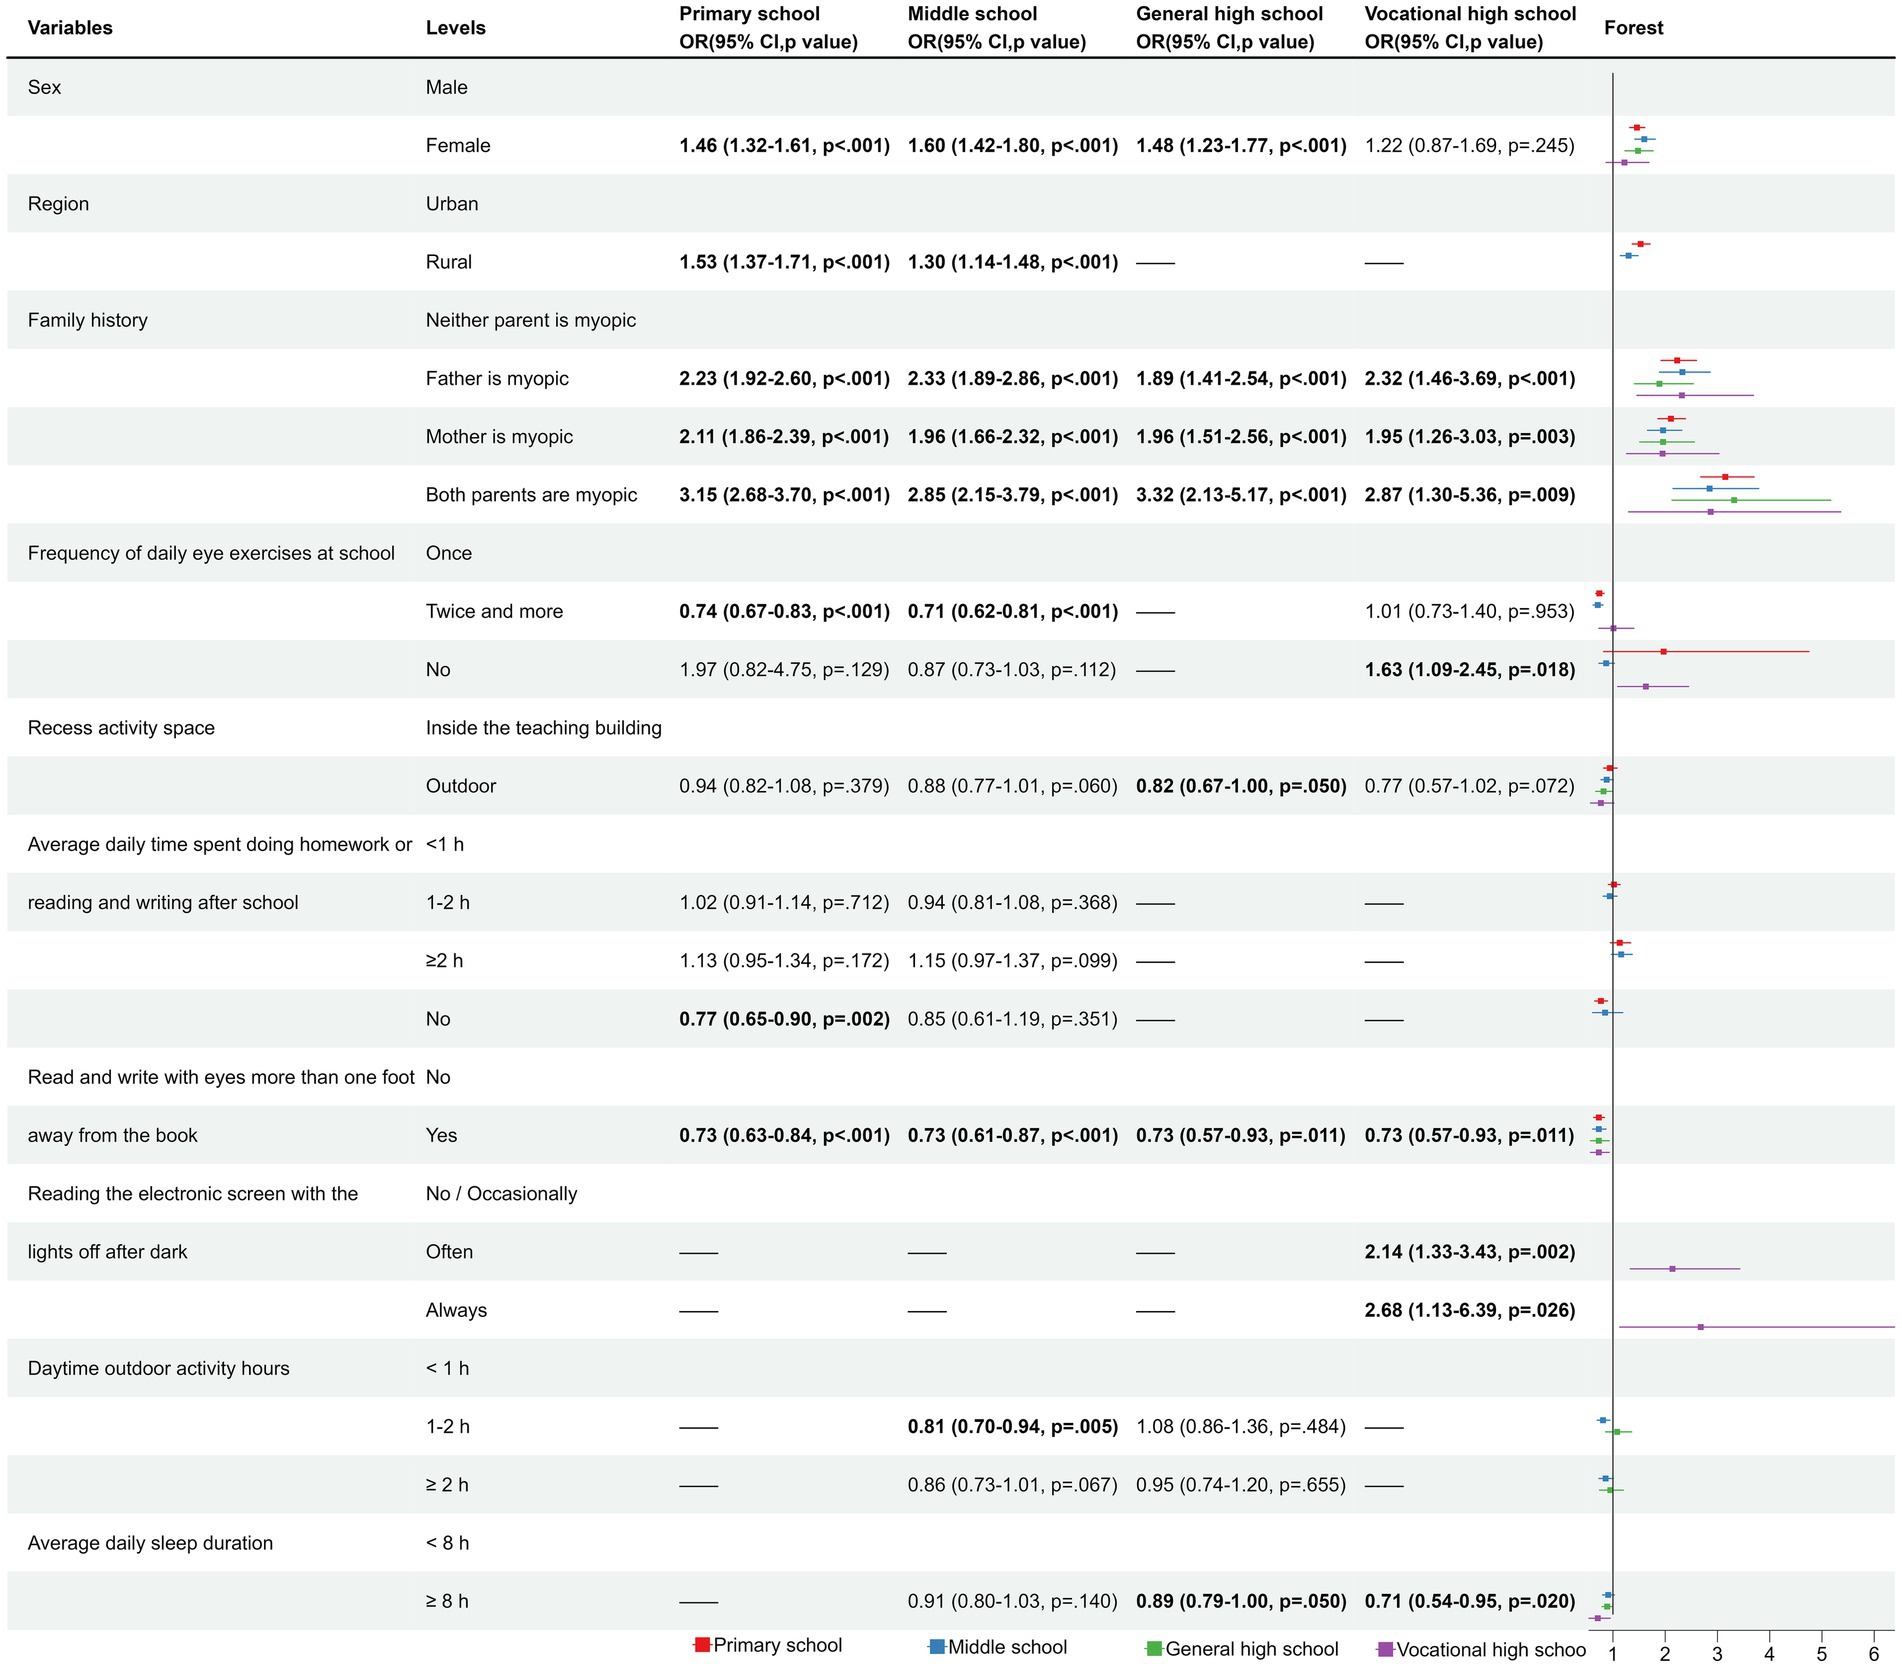Click value '0.89 (0.79-1.00, p=.050)'
Image resolution: width=1902 pixels, height=1667 pixels.
[1241, 1601]
